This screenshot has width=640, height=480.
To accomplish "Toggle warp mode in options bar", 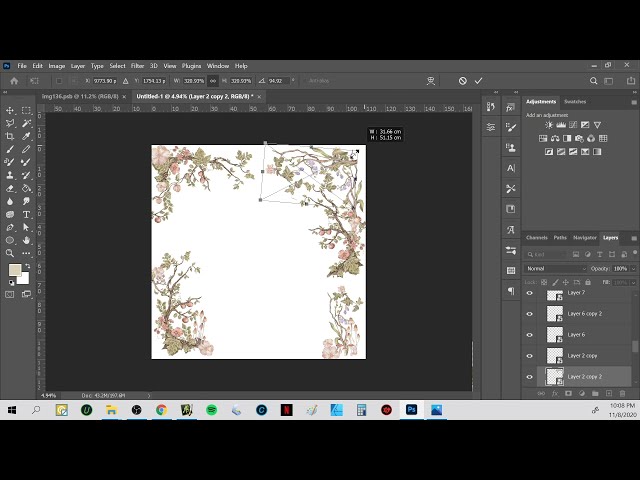I will (431, 81).
